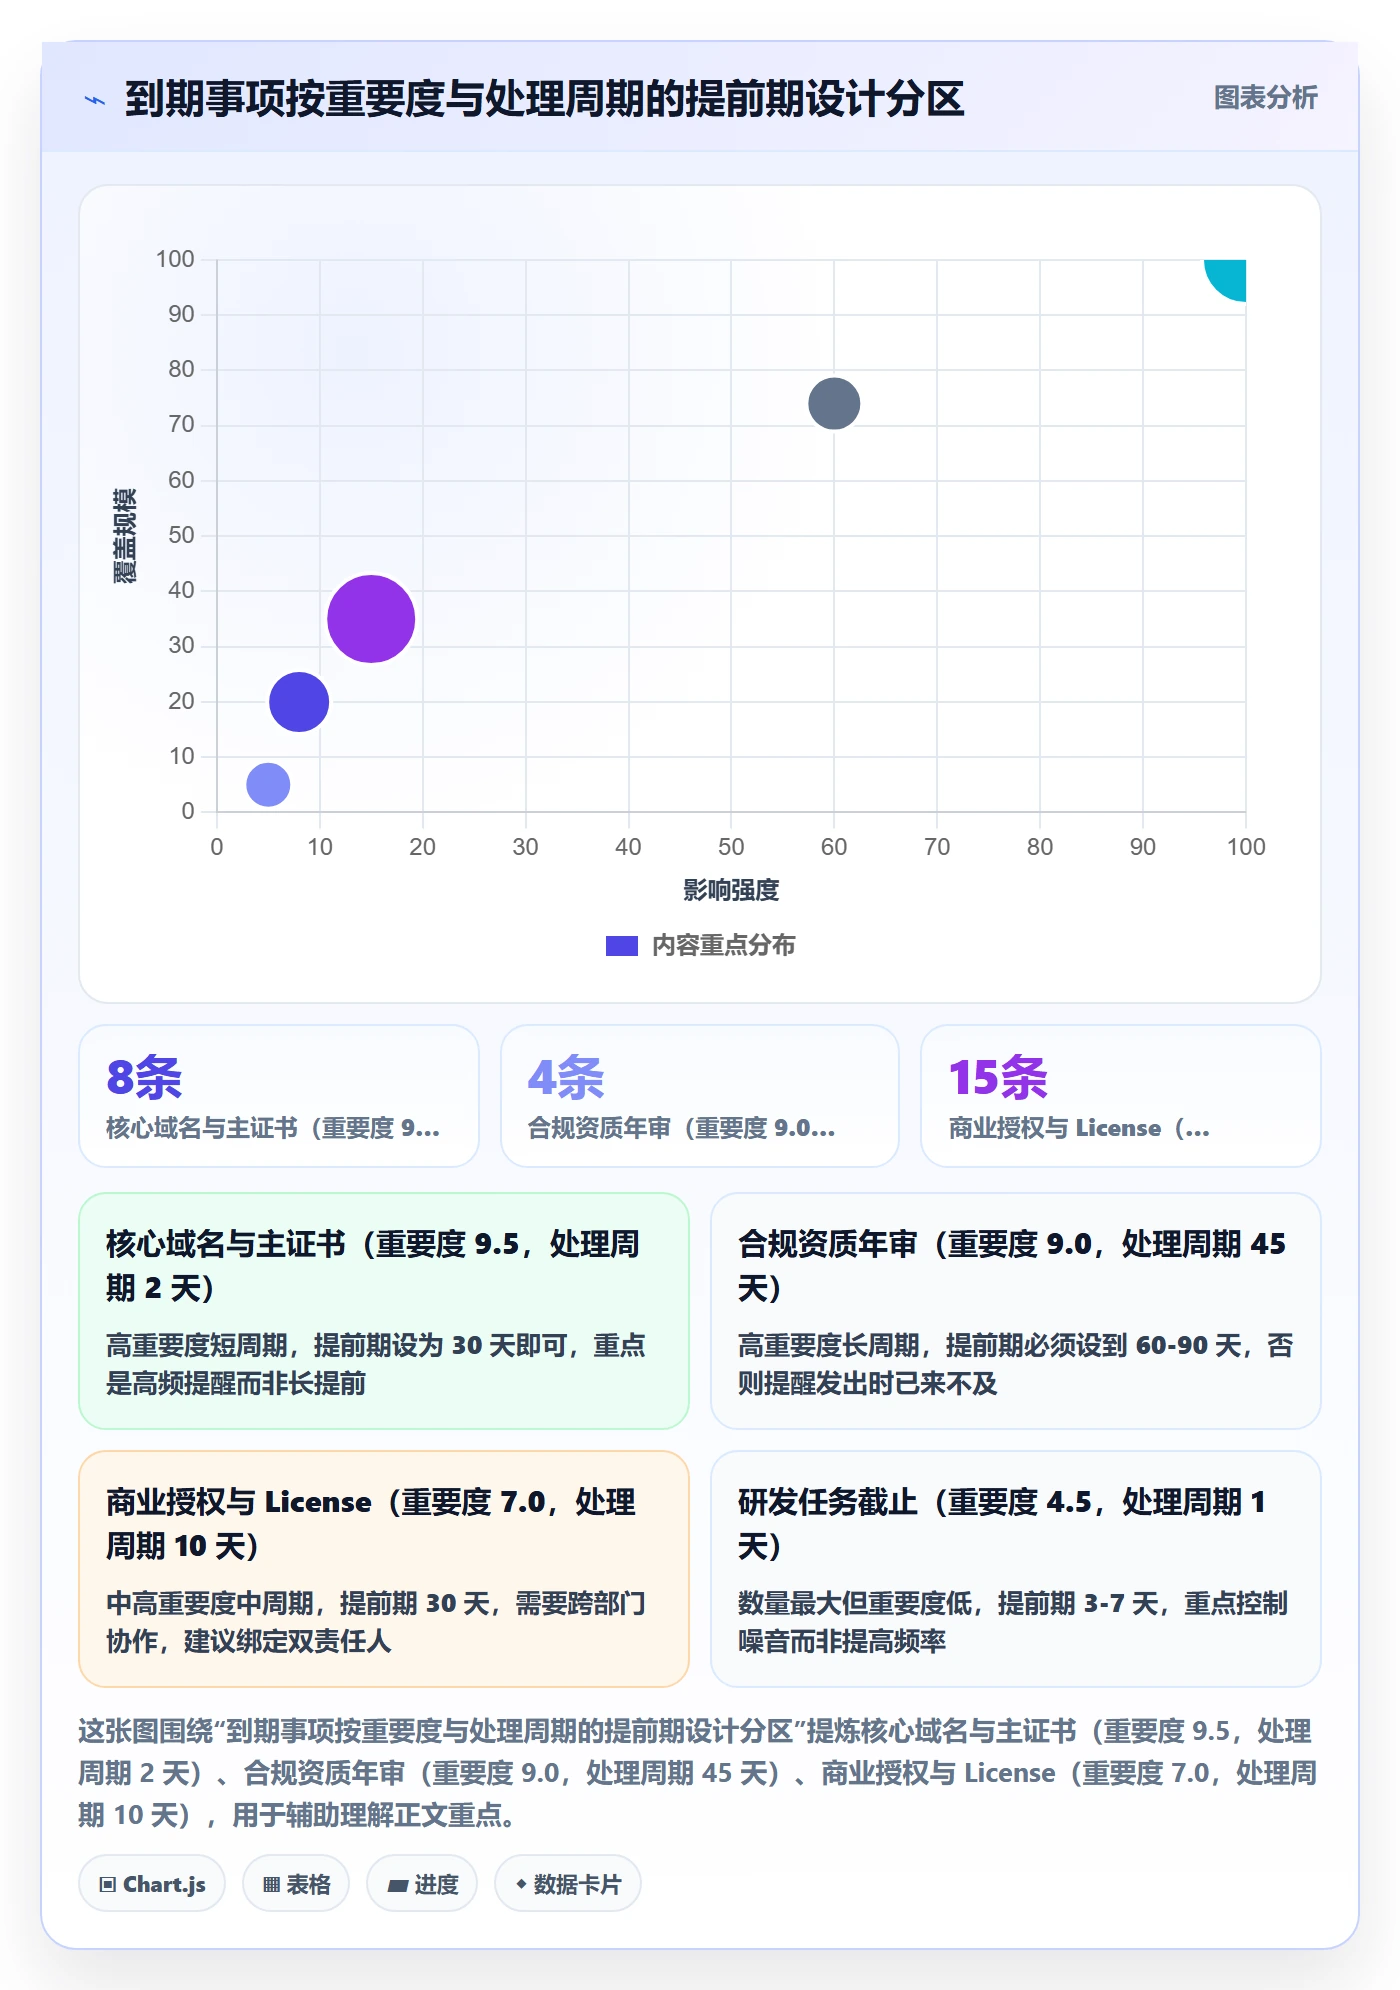The image size is (1400, 1990).
Task: Click the 覆盖规模 y-axis title
Action: pyautogui.click(x=124, y=536)
